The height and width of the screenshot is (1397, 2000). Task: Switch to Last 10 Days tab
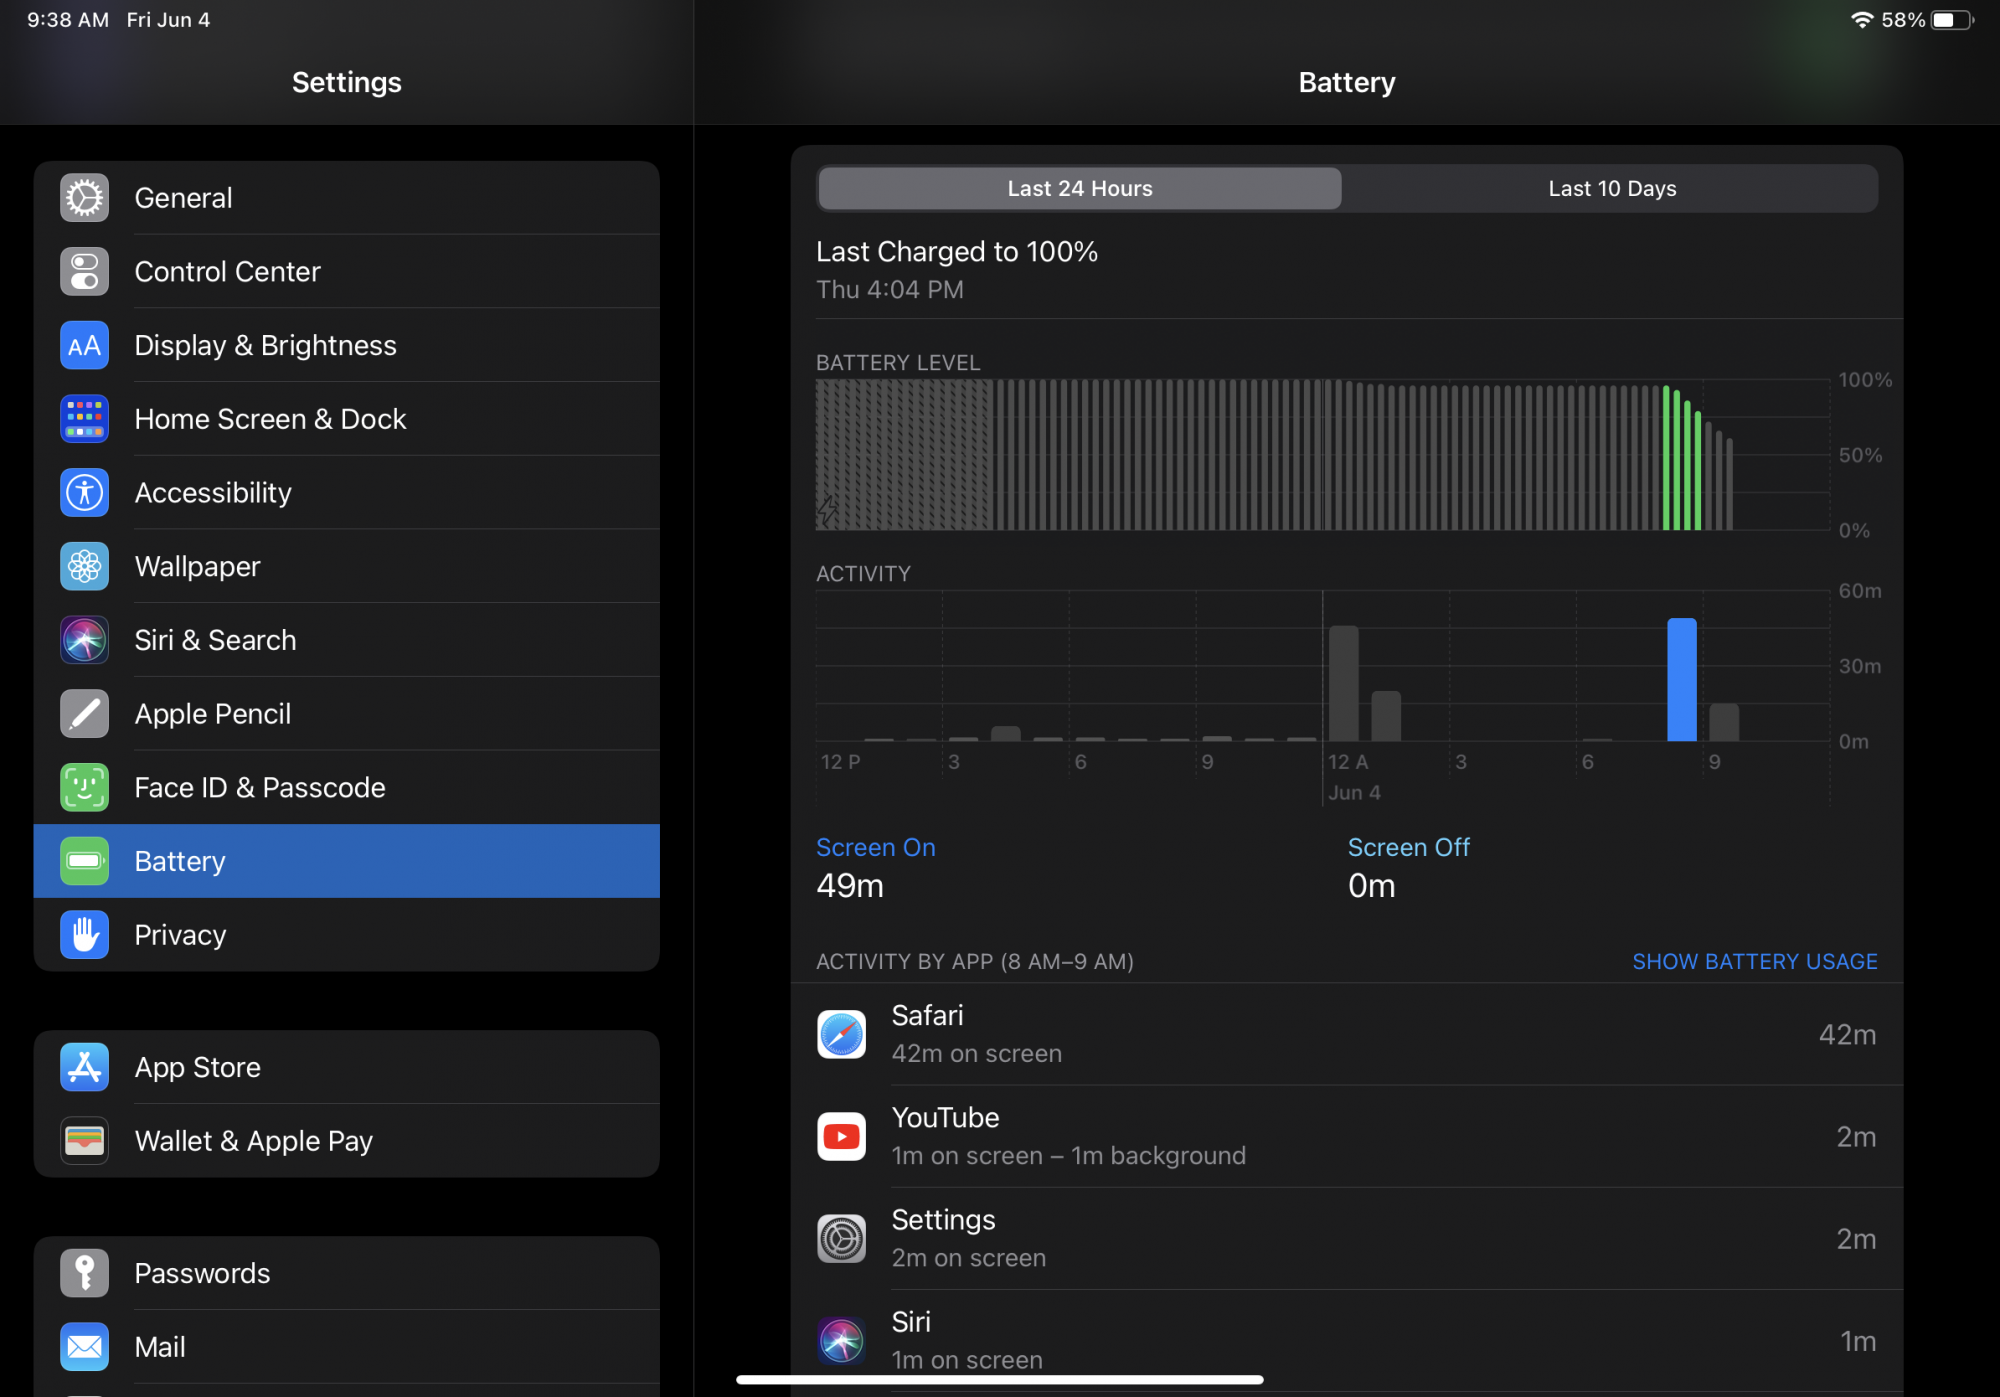(x=1611, y=189)
